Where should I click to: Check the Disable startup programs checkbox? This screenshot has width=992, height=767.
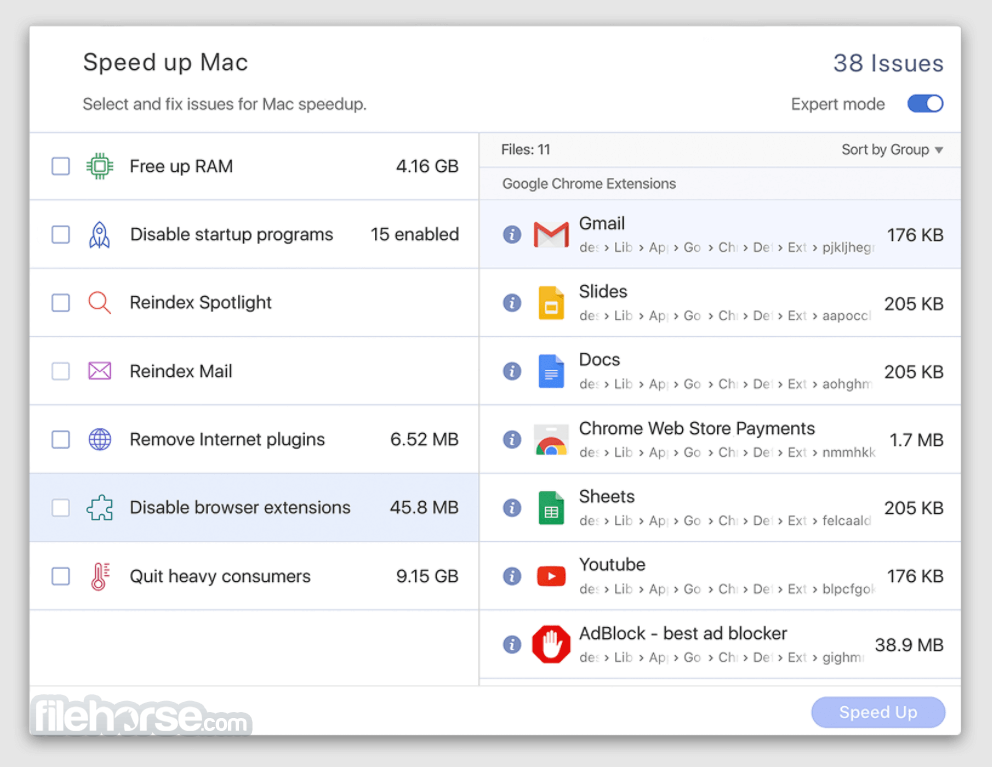pos(61,235)
